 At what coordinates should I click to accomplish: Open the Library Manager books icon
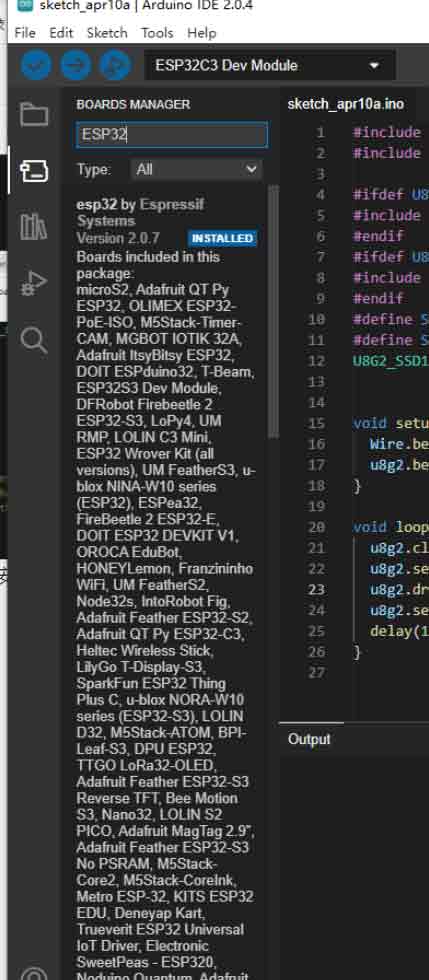pos(34,226)
